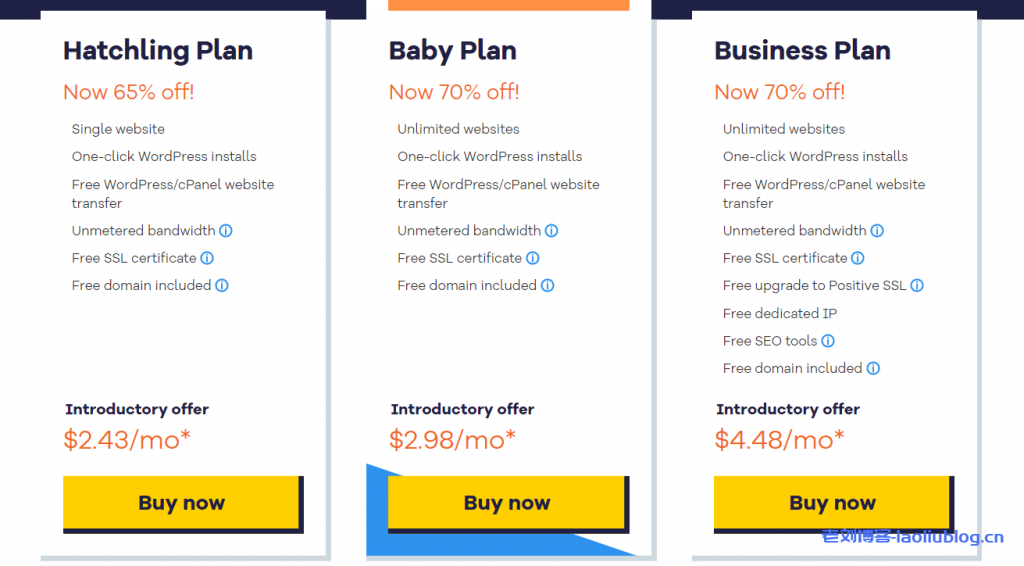This screenshot has height=566, width=1024.
Task: Click the Business Plan heading
Action: coord(802,51)
